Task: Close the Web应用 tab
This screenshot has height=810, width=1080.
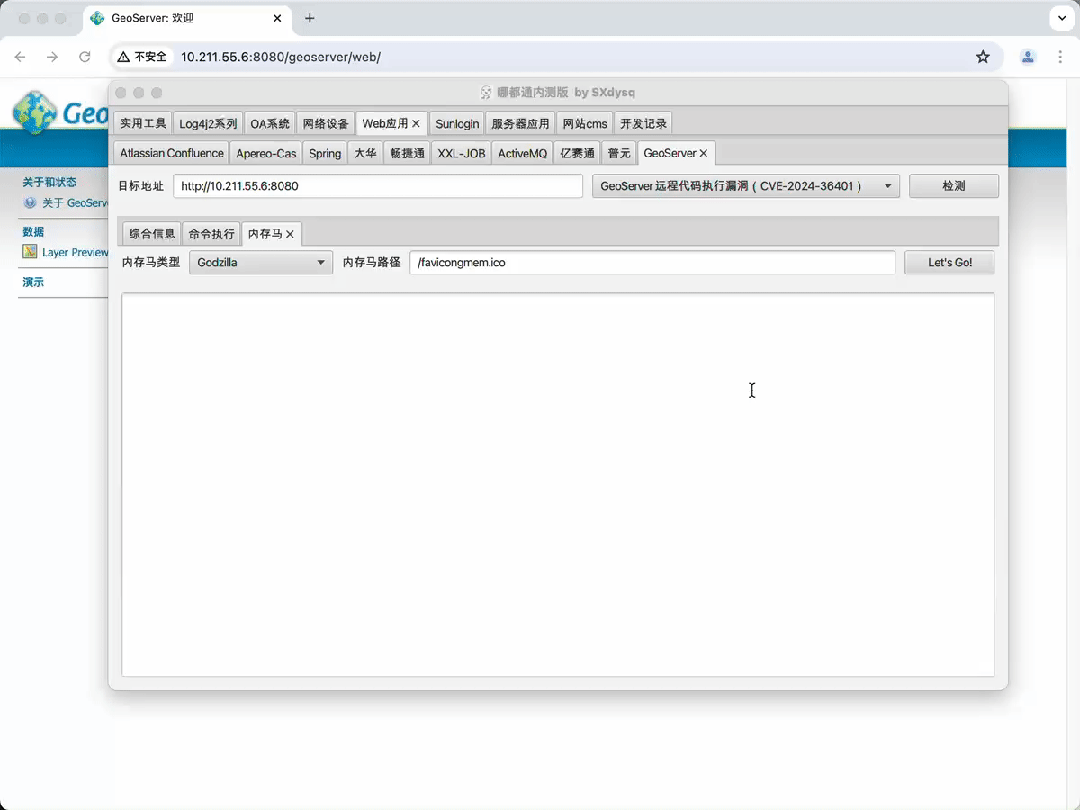Action: point(416,124)
